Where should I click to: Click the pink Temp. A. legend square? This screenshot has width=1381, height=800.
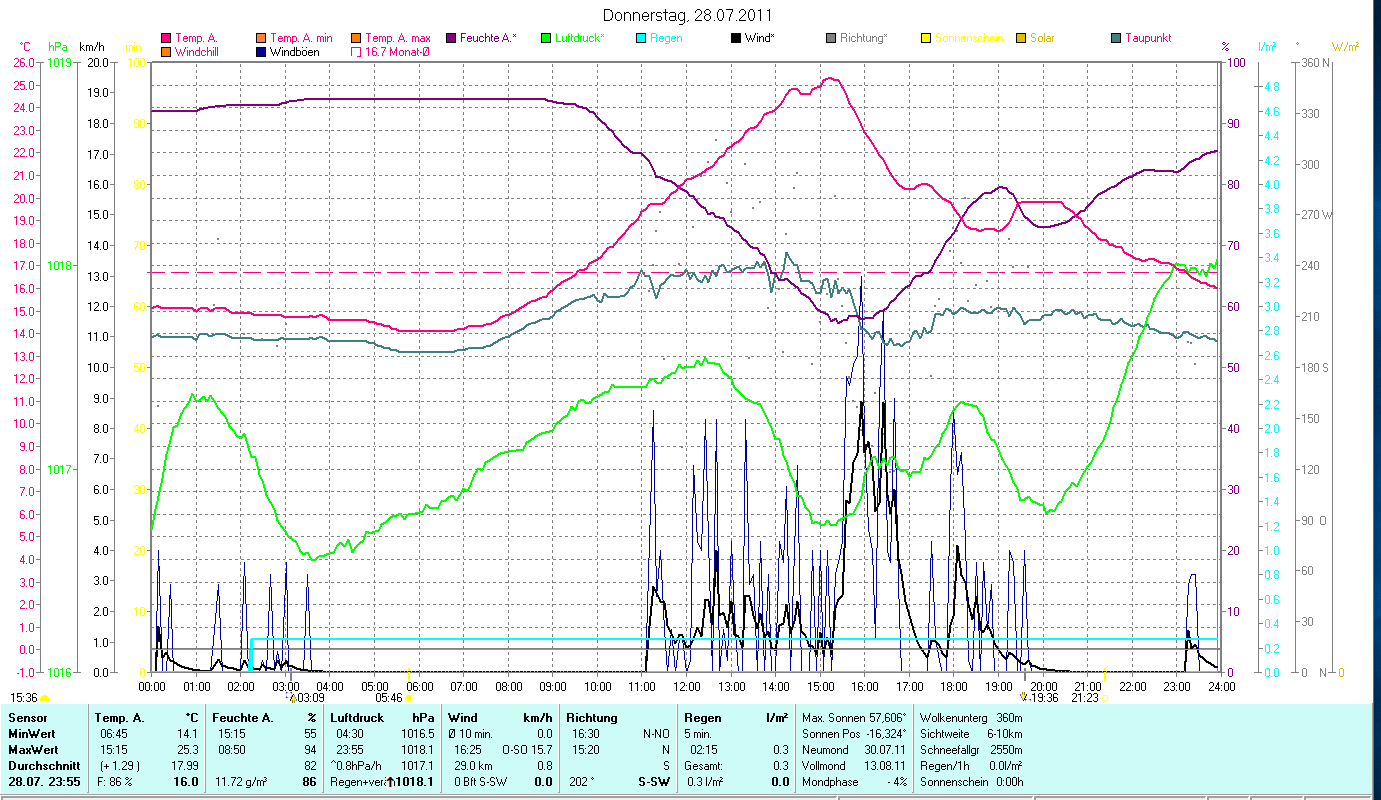pyautogui.click(x=166, y=38)
